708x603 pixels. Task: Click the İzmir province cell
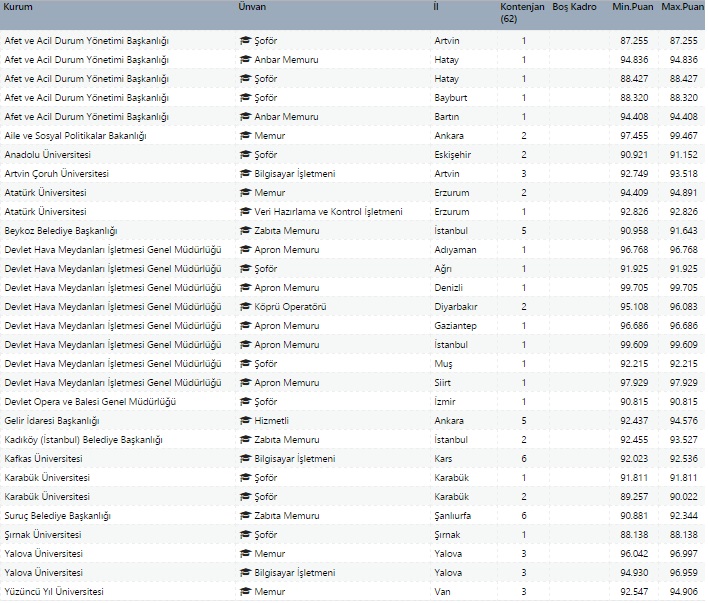pos(445,402)
